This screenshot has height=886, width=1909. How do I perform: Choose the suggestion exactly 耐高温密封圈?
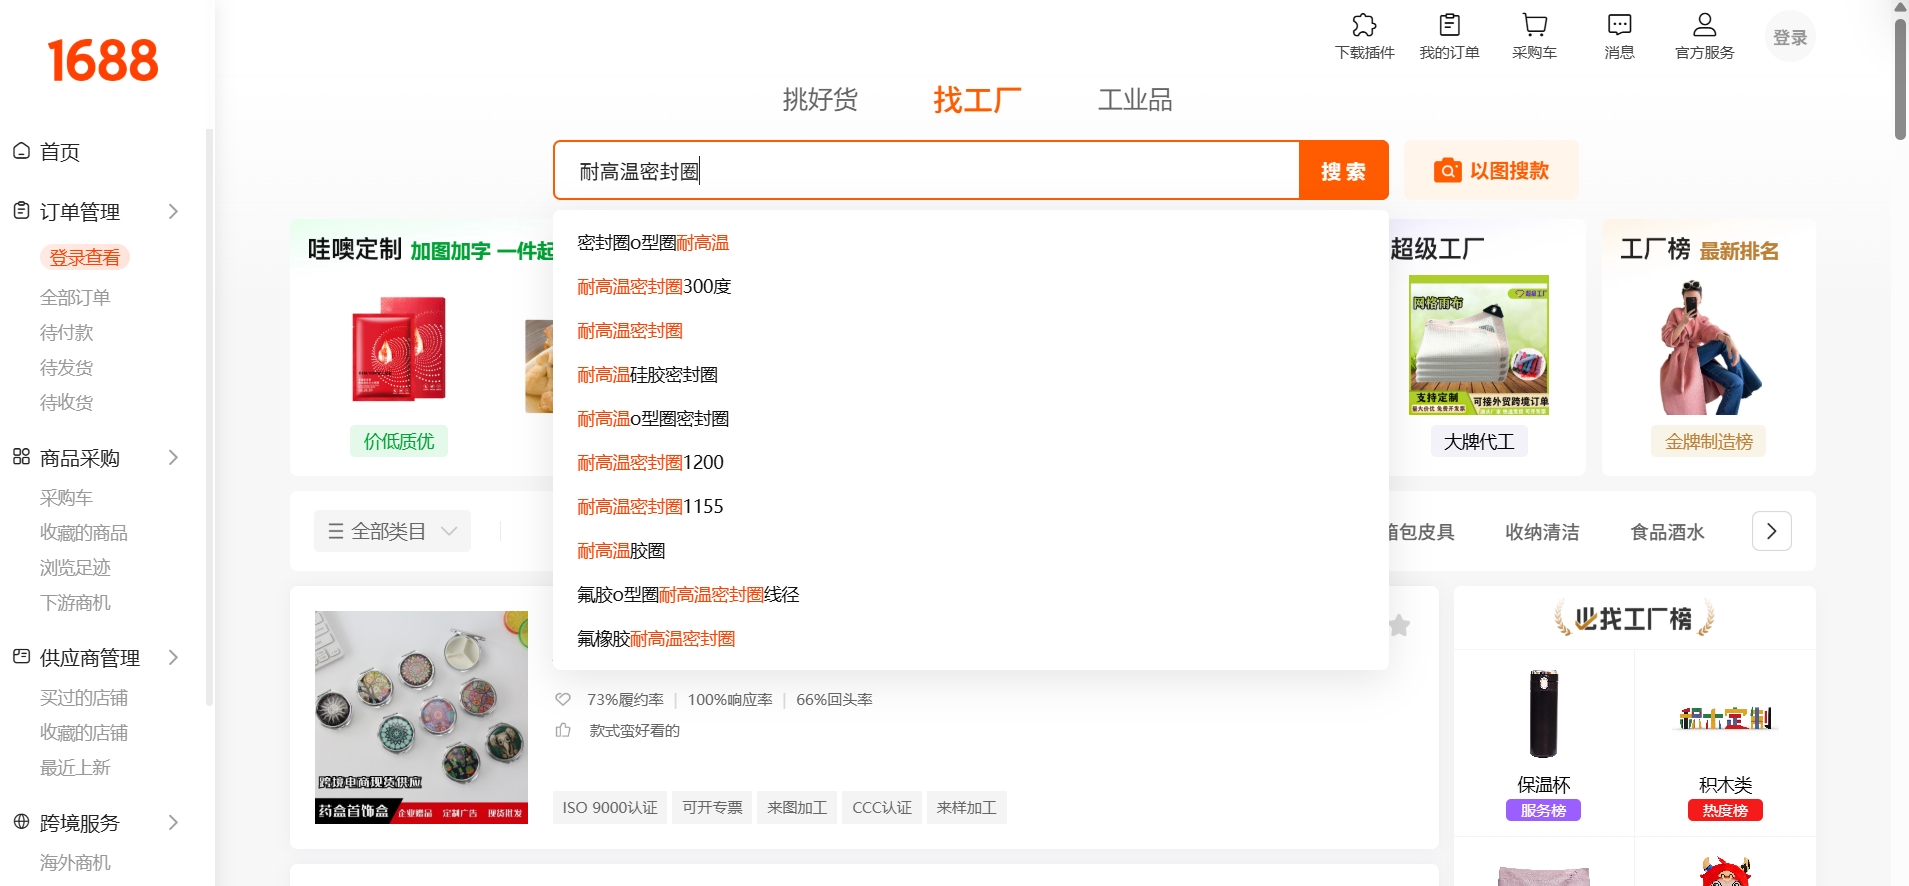970,331
